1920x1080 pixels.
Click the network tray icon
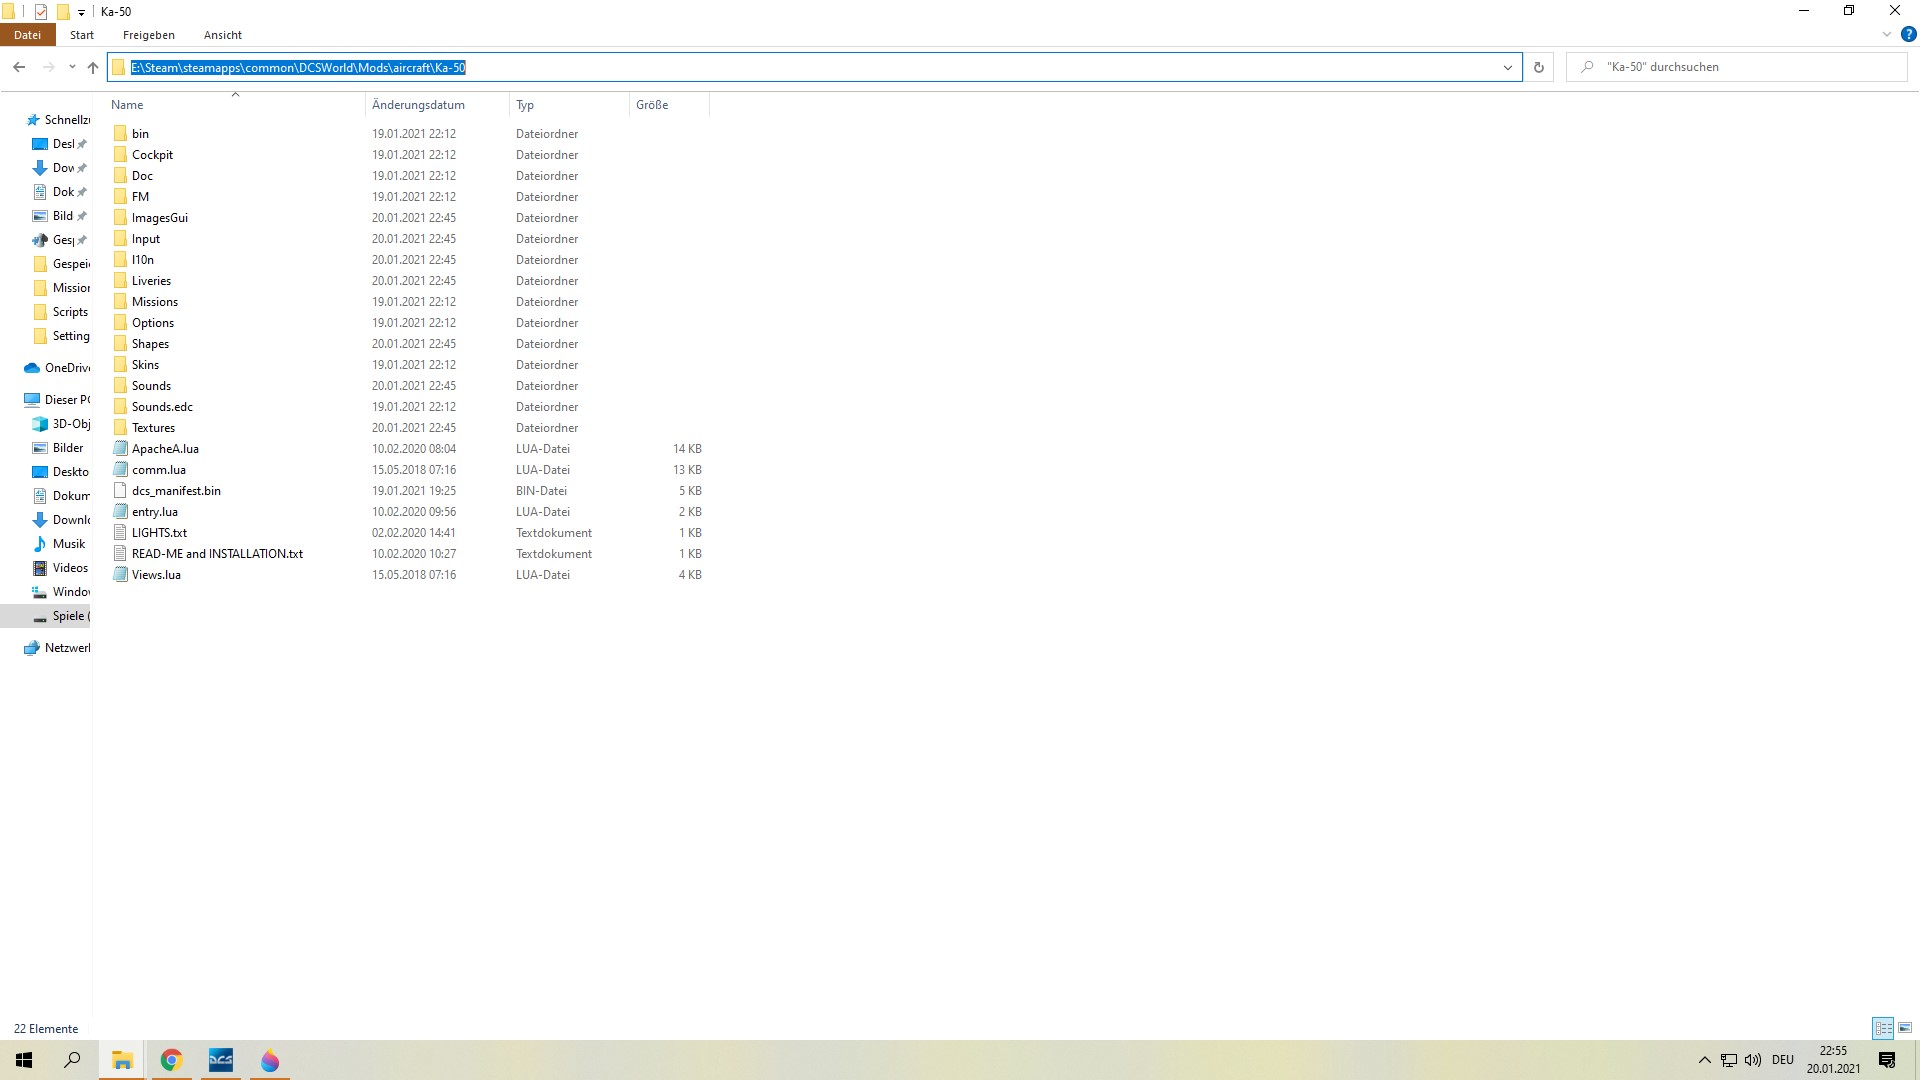1729,1060
